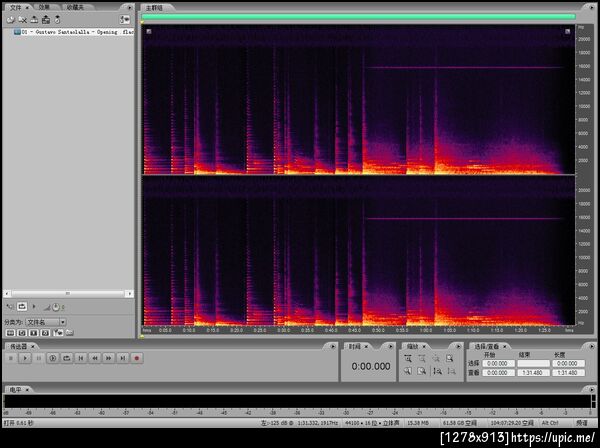
Task: Click Go to beginning button in transport
Action: pyautogui.click(x=81, y=358)
